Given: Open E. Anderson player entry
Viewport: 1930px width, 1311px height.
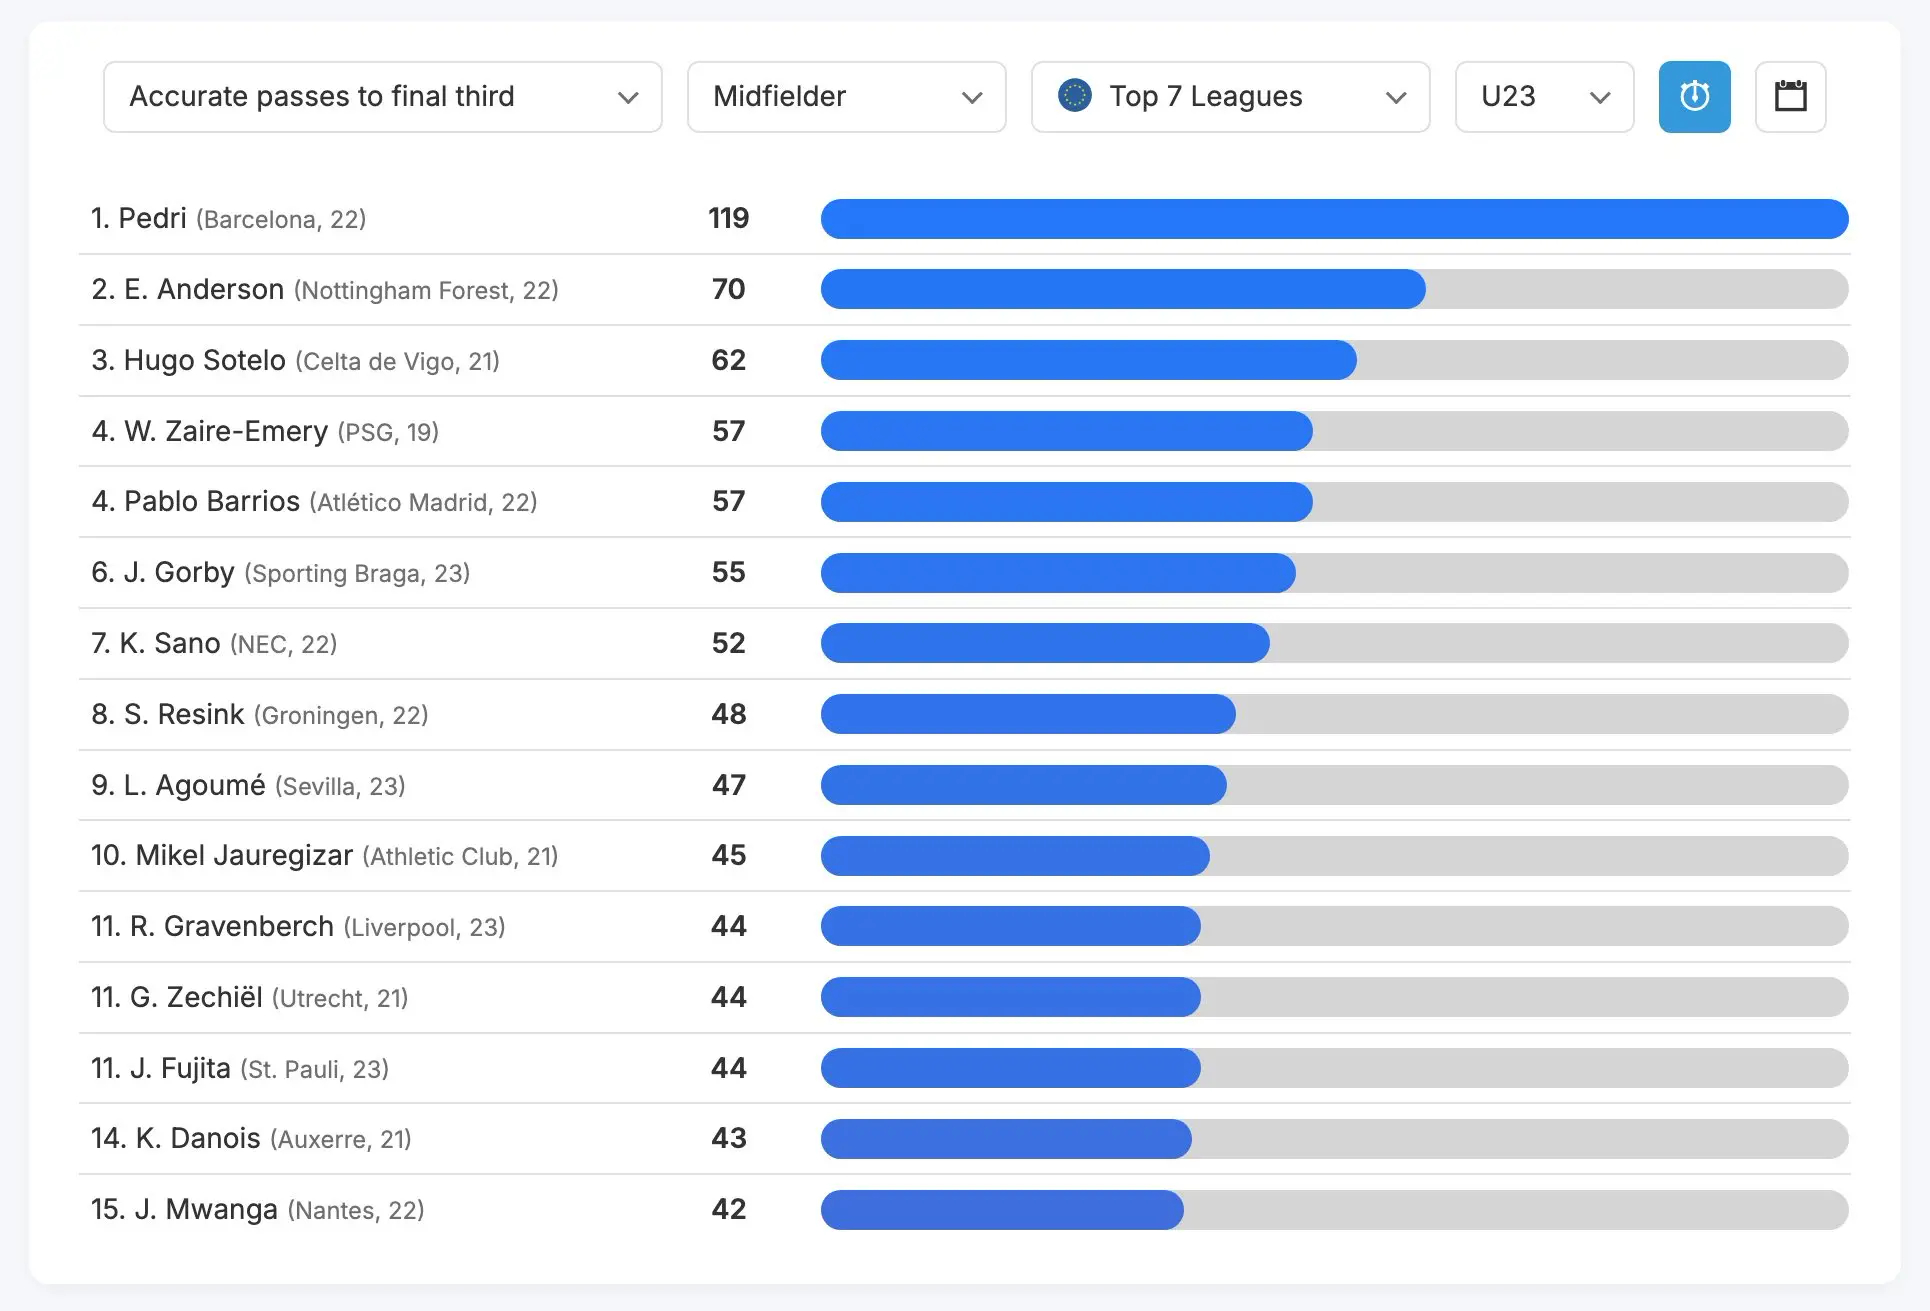Looking at the screenshot, I should click(x=204, y=289).
